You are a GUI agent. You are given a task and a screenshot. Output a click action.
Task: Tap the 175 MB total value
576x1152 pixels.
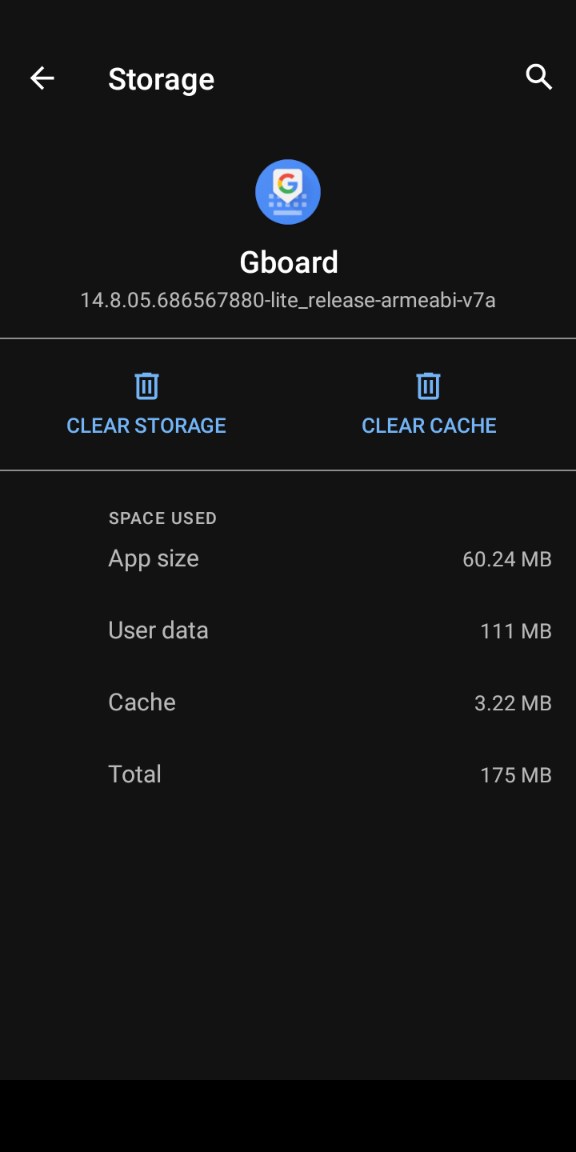516,775
